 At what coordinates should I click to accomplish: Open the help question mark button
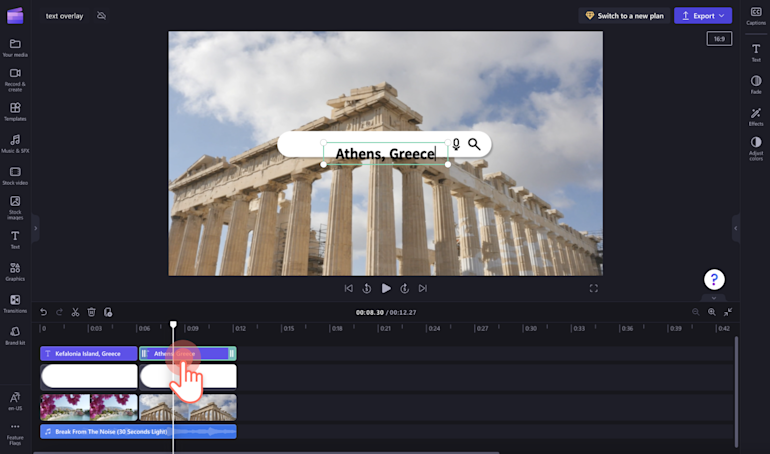coord(714,280)
